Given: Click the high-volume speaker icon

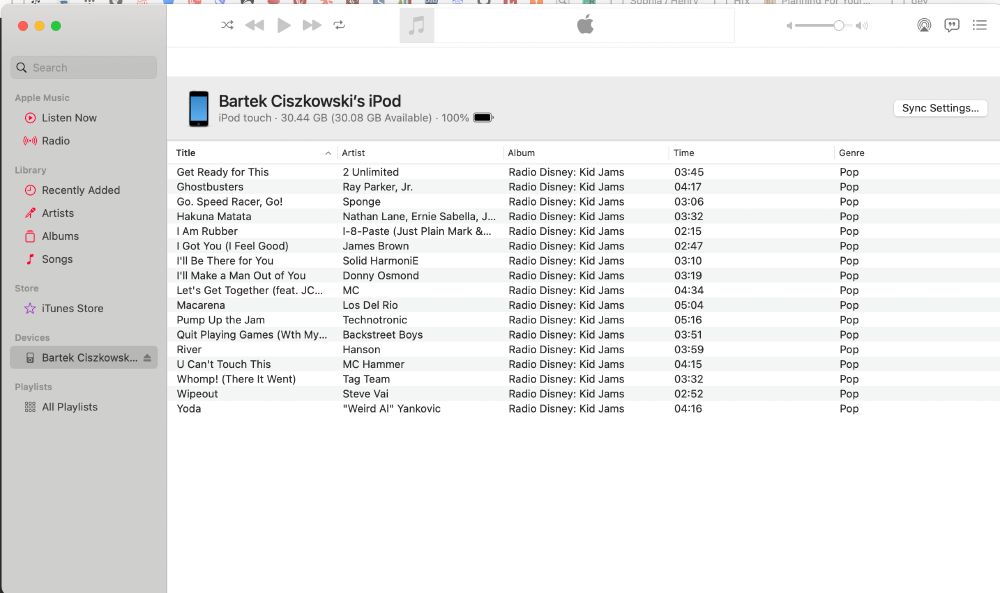Looking at the screenshot, I should click(x=862, y=26).
